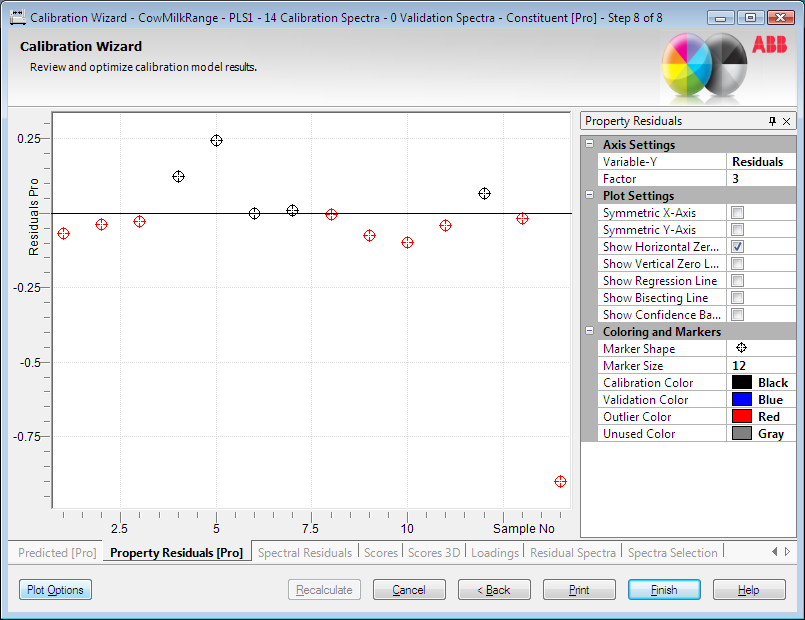
Task: Open Plot Options
Action: 55,590
